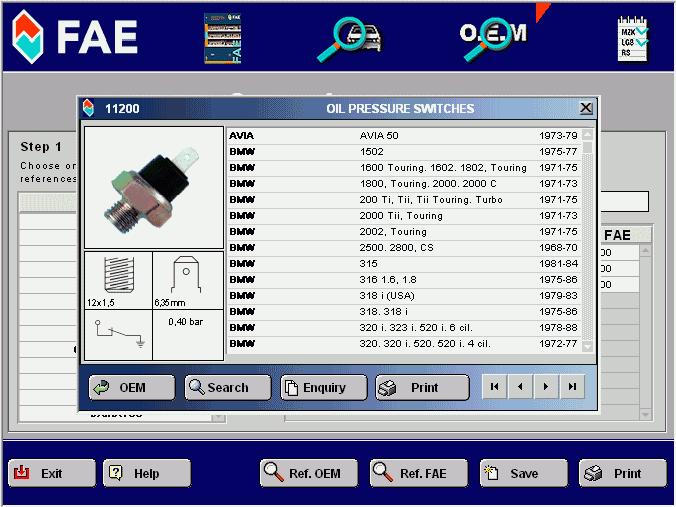Click the Enquiry button
The width and height of the screenshot is (676, 507).
point(323,388)
